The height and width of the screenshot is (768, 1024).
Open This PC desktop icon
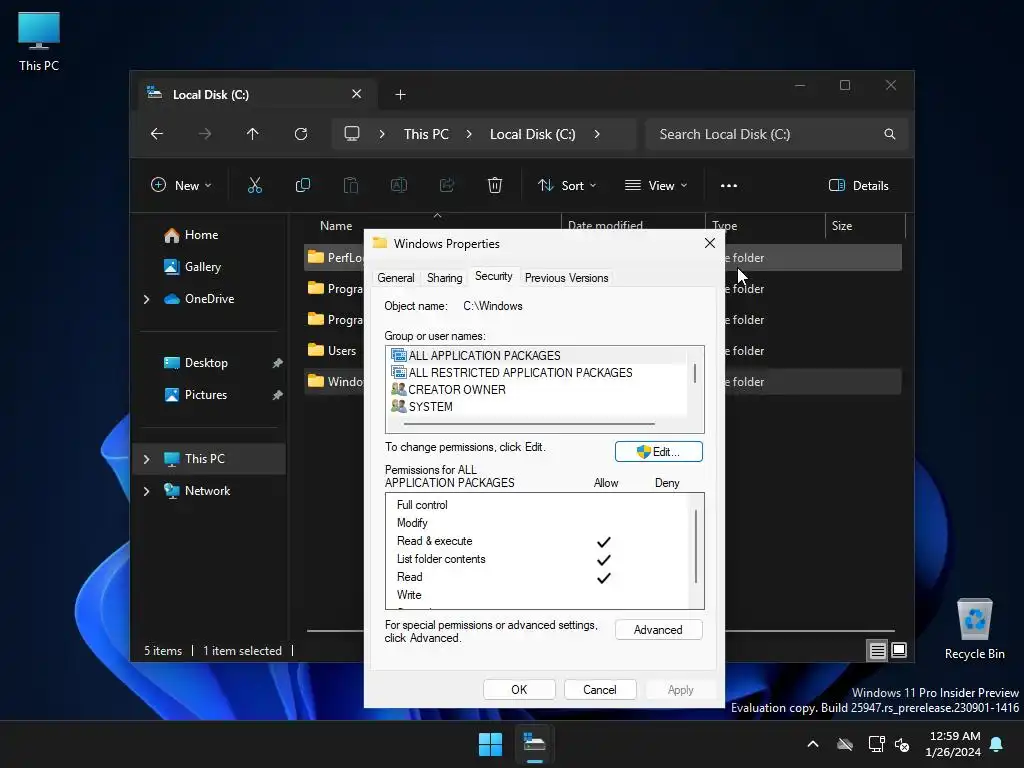click(39, 42)
